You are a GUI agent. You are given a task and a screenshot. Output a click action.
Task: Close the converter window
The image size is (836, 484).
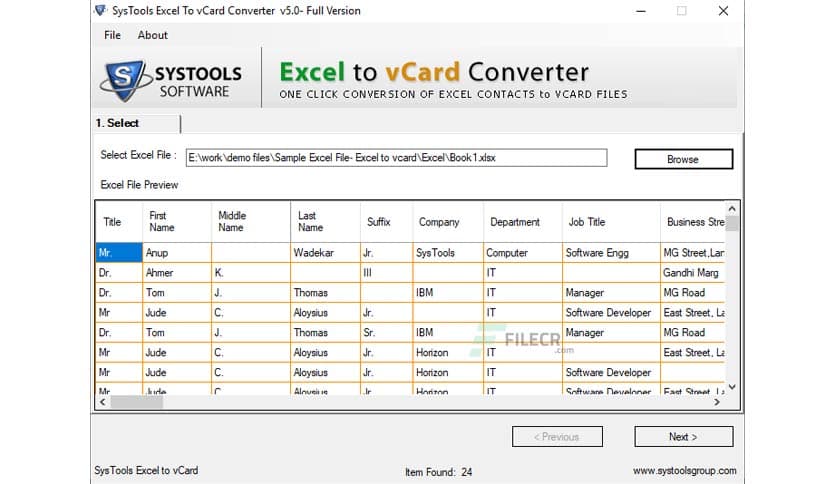pyautogui.click(x=723, y=11)
